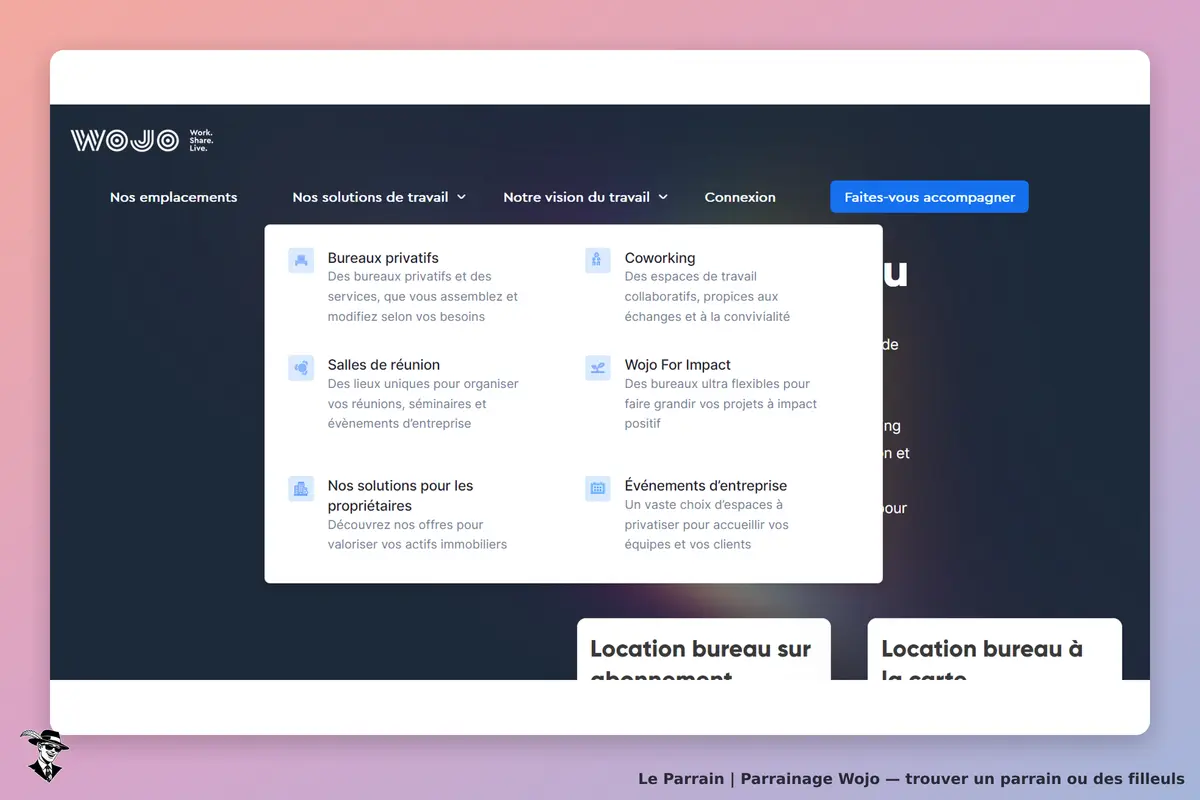Screen dimensions: 1200x800
Task: Click the Salles de réunion icon
Action: click(301, 367)
